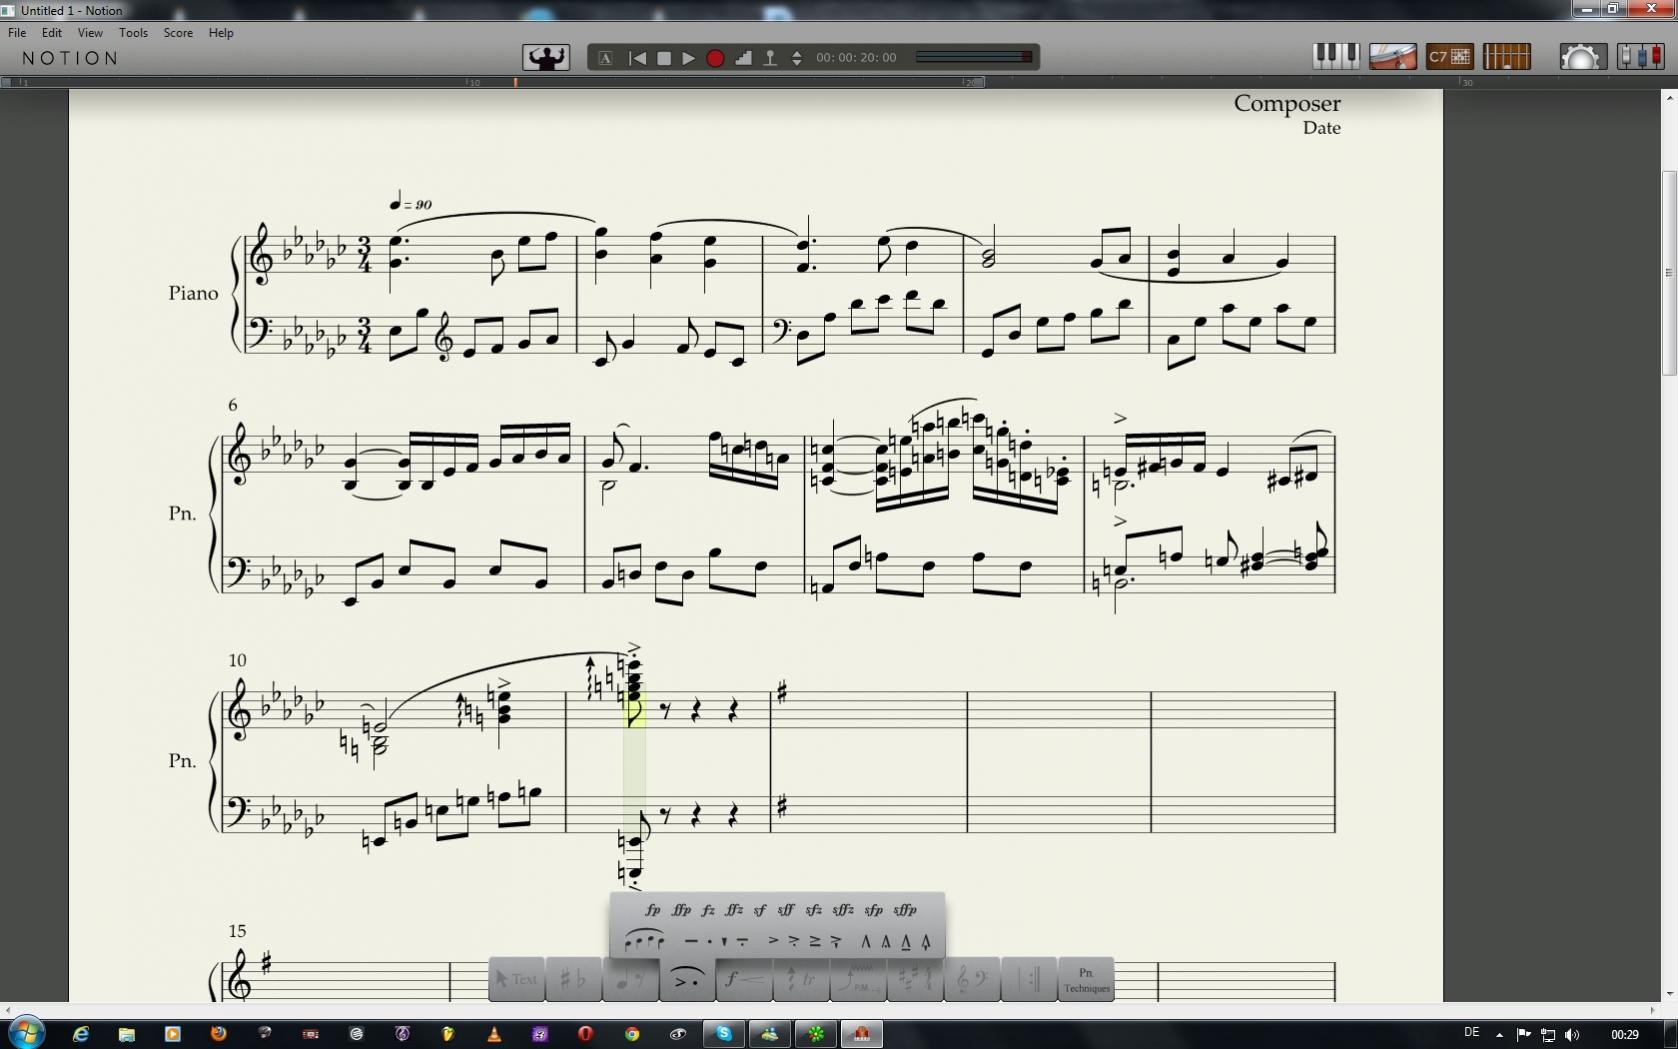The width and height of the screenshot is (1678, 1049).
Task: Open the virtual piano keyboard
Action: (x=1335, y=57)
